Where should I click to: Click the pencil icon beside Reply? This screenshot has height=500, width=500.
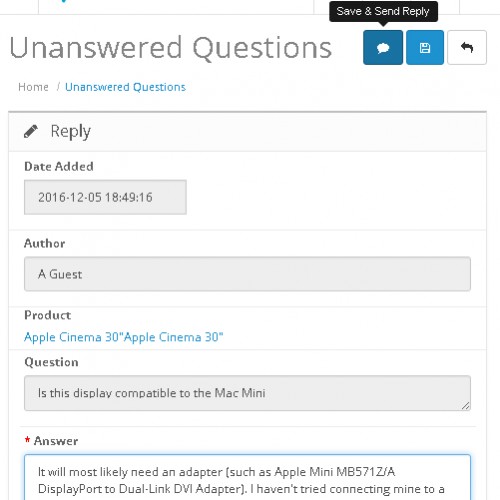31,131
